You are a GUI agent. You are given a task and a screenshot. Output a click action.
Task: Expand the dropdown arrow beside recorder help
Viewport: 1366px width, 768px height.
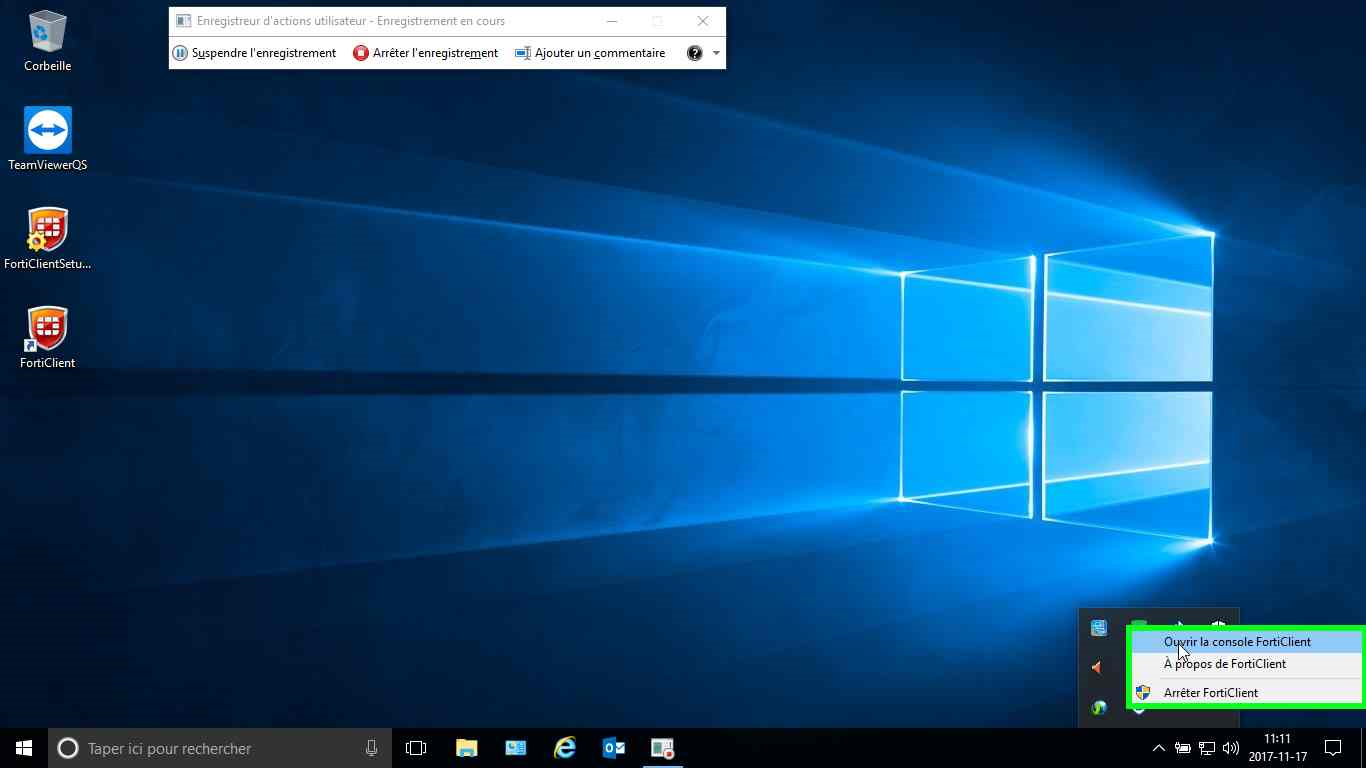[716, 53]
